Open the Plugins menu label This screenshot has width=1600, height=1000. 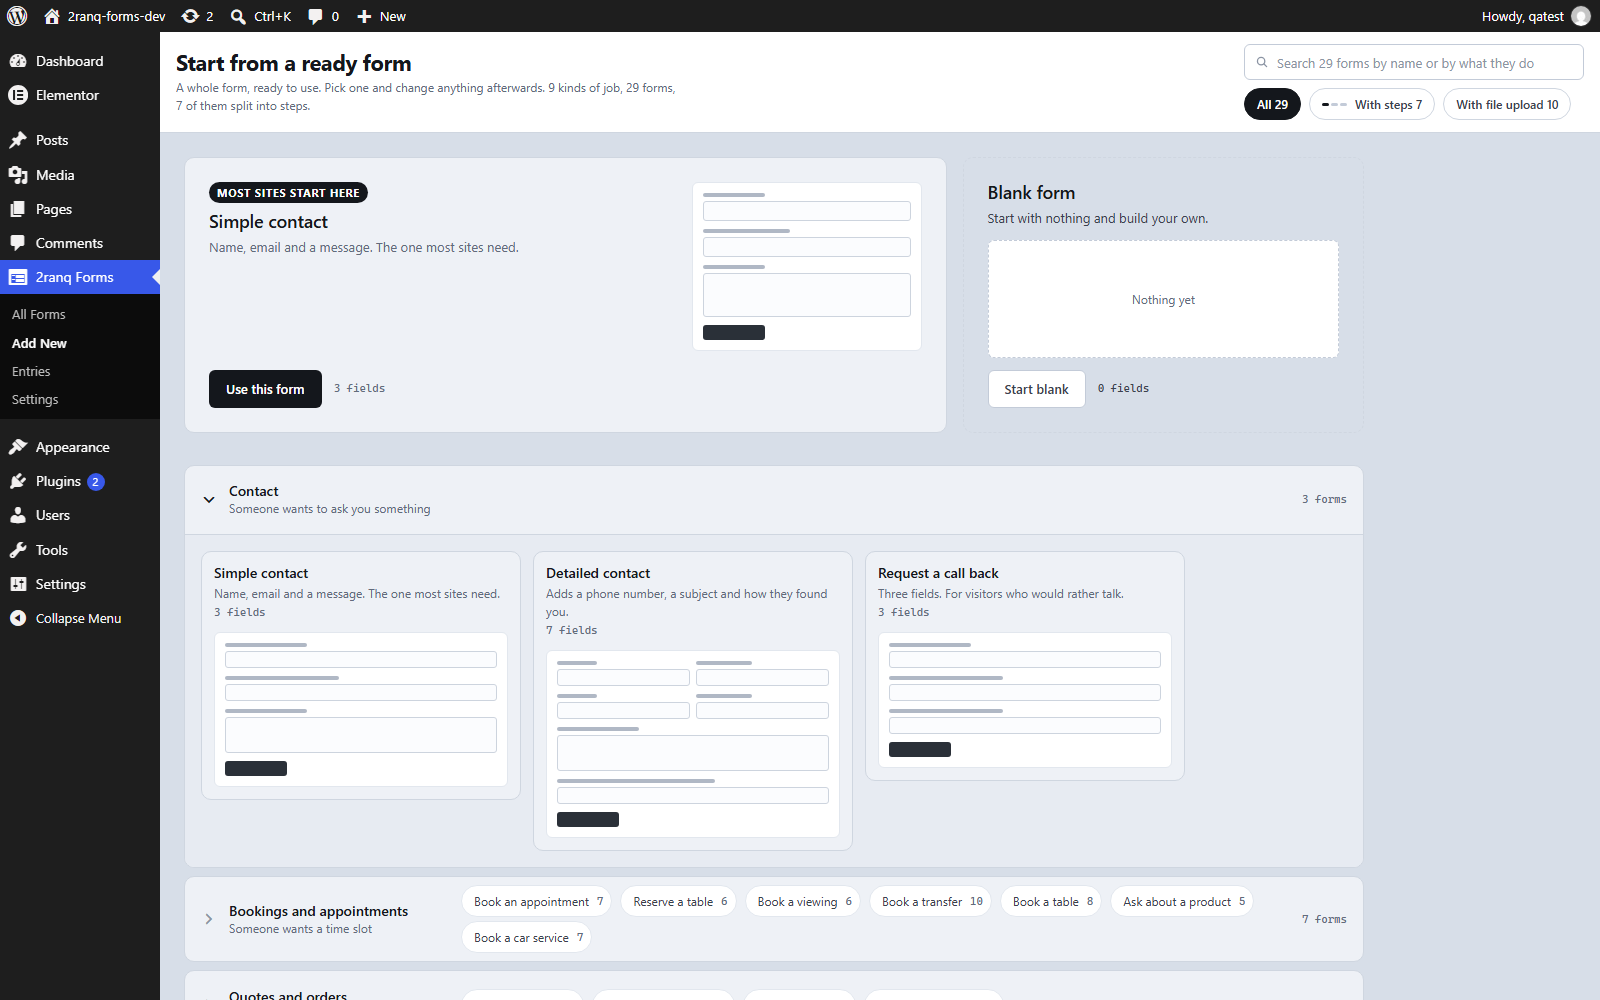point(58,481)
